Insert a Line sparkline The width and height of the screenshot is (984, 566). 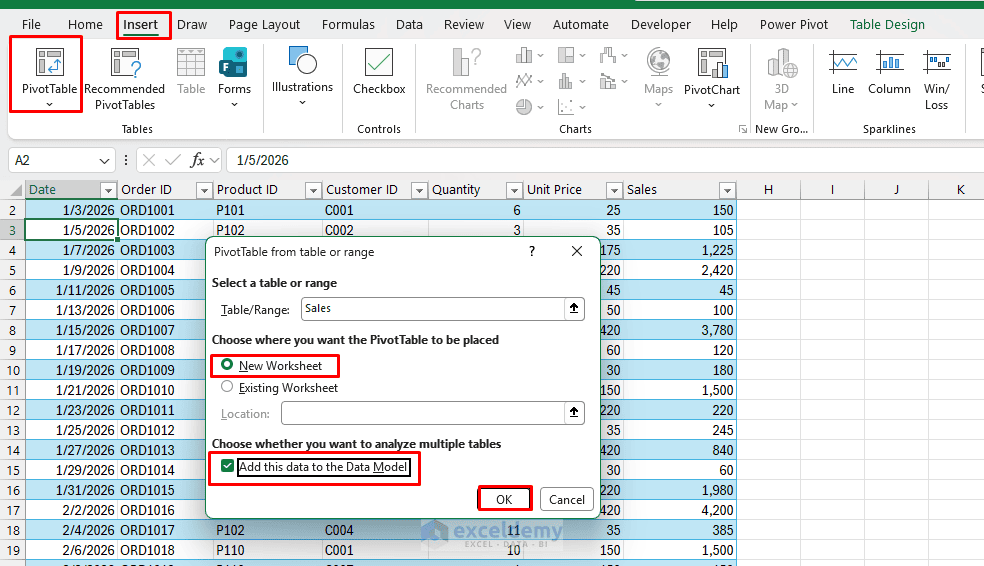843,72
